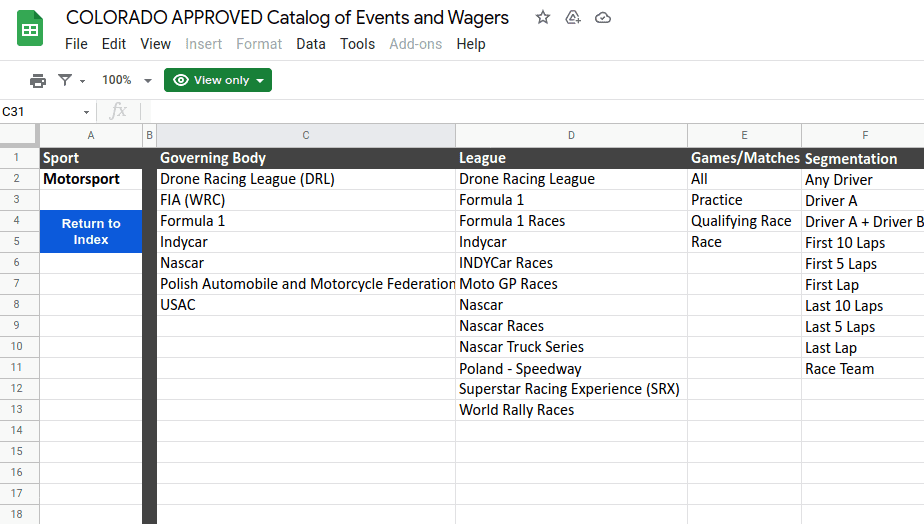Select the column D header
This screenshot has width=924, height=524.
click(571, 135)
